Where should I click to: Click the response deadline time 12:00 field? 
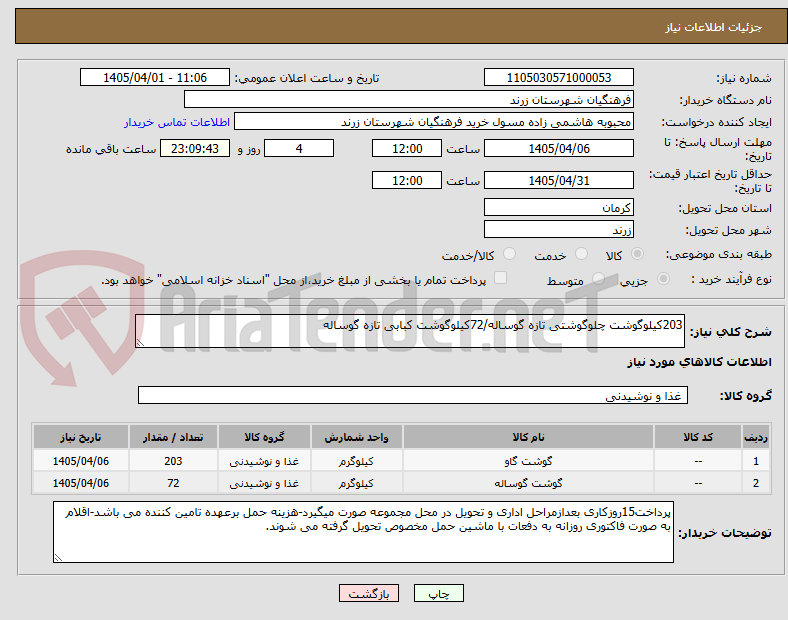pyautogui.click(x=407, y=148)
